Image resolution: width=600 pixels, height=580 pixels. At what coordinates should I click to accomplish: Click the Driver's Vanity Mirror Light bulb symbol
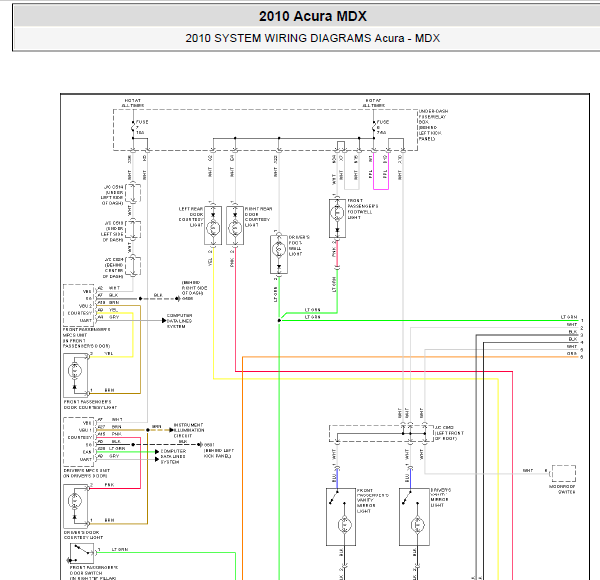coord(417,525)
